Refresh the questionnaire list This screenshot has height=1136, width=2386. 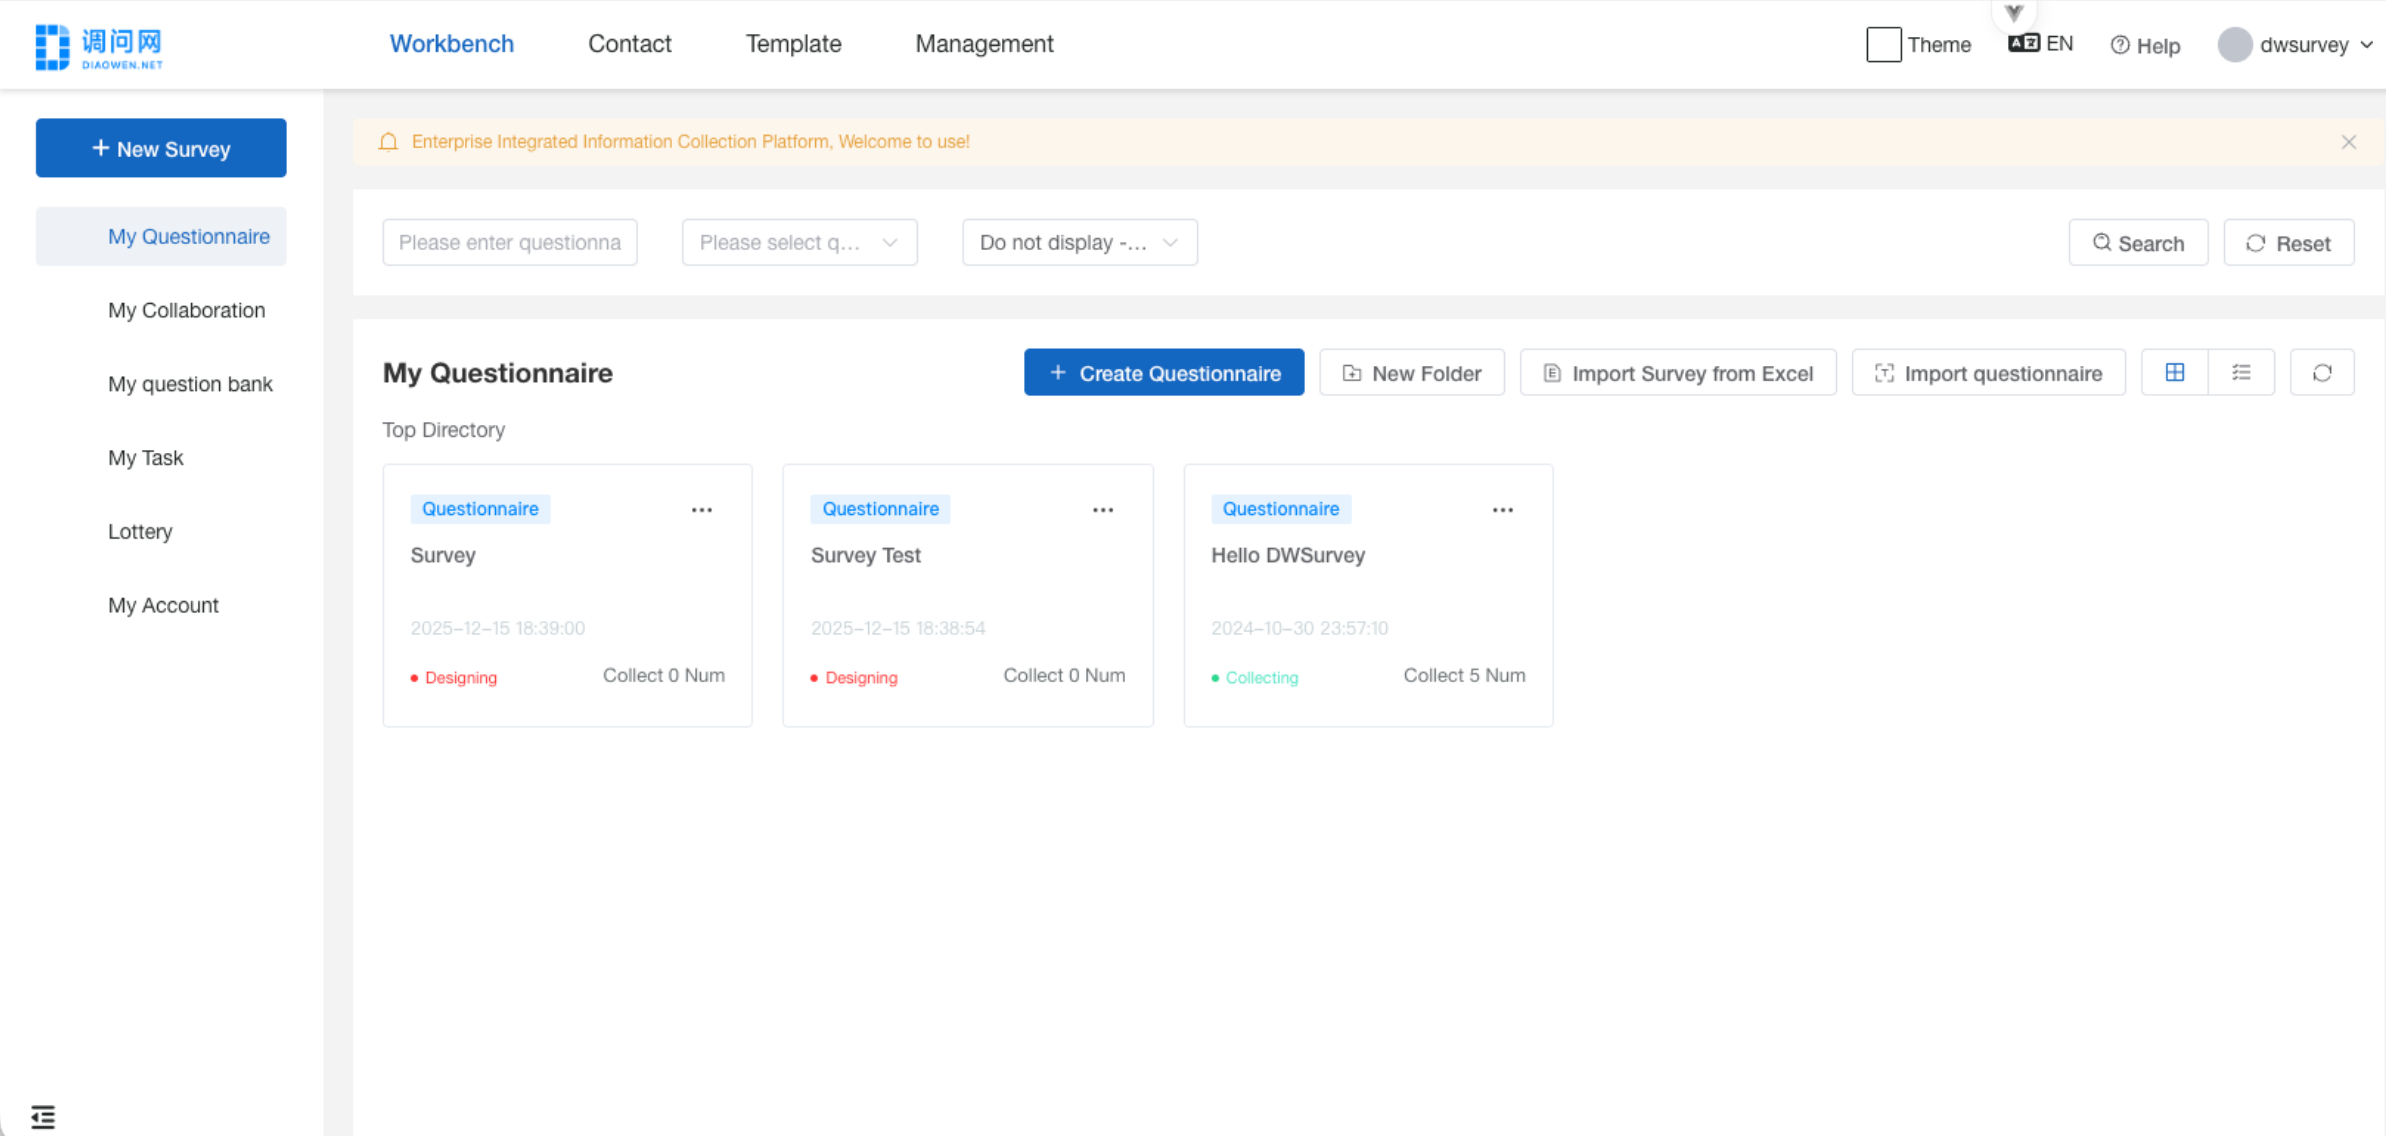2321,373
